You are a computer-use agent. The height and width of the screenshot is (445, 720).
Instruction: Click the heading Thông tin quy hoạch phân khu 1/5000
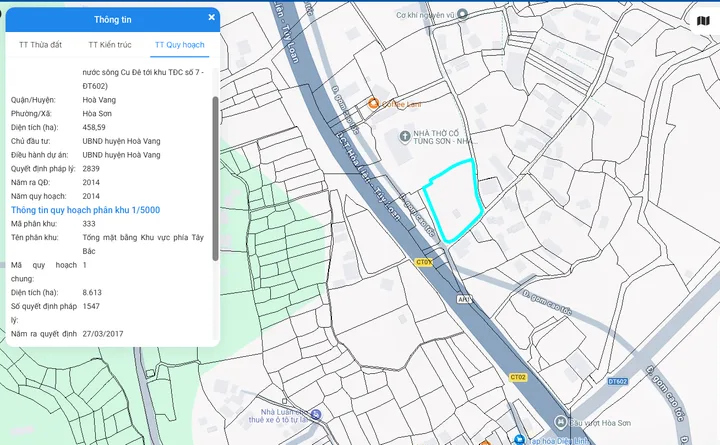[85, 210]
